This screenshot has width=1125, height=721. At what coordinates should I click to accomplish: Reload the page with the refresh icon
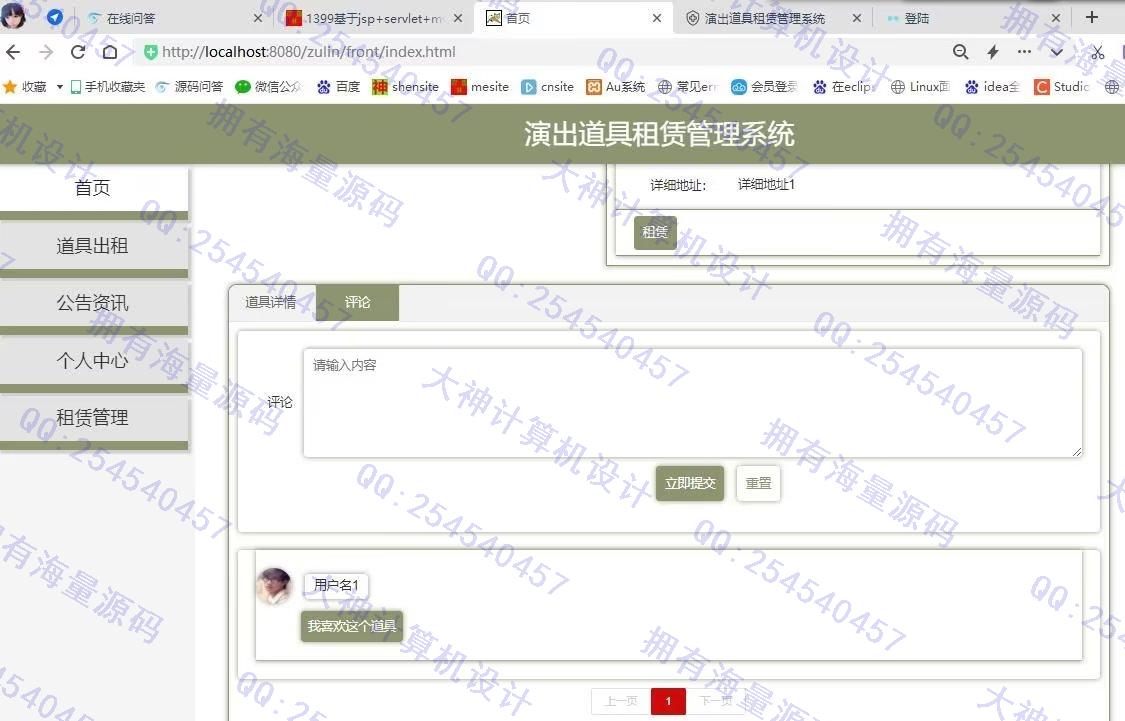click(x=78, y=52)
